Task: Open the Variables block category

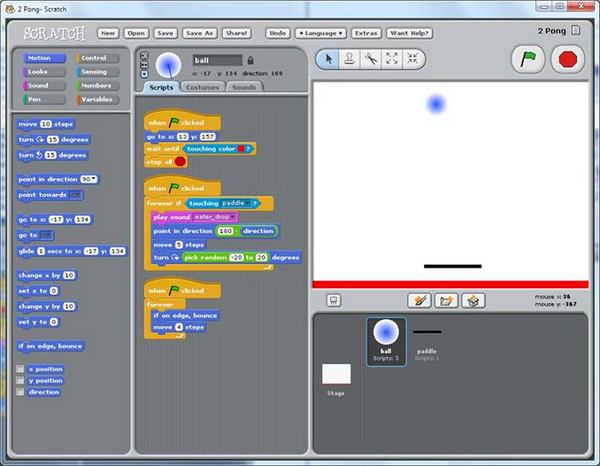Action: [x=98, y=99]
